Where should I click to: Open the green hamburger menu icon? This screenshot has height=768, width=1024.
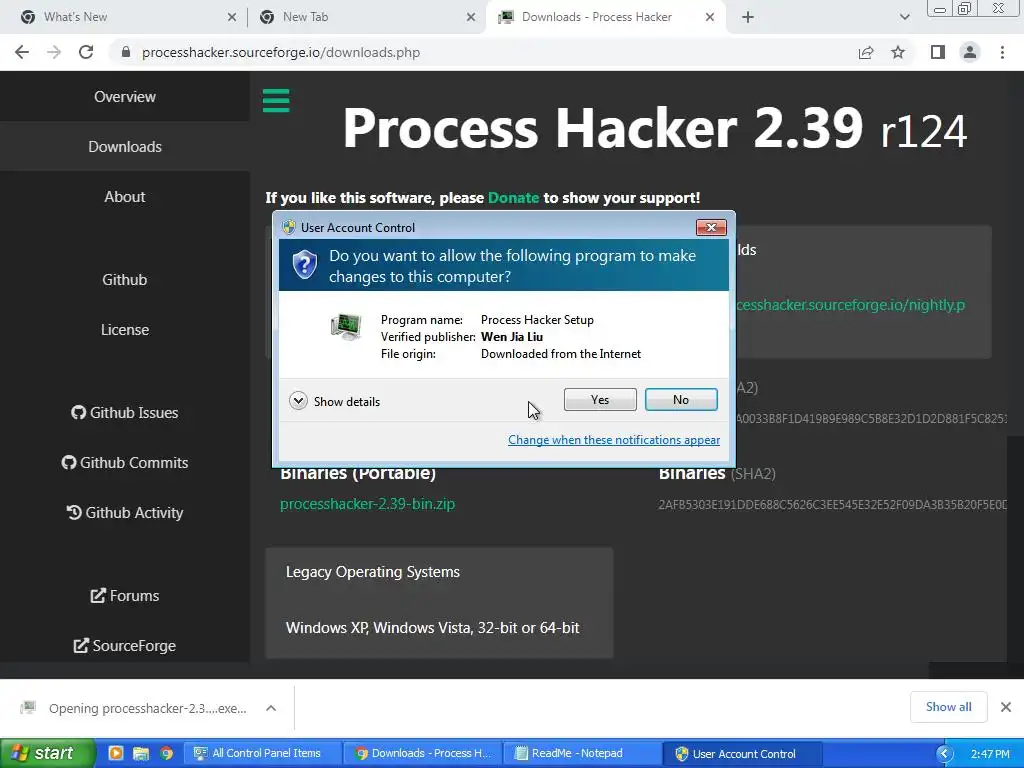(276, 101)
